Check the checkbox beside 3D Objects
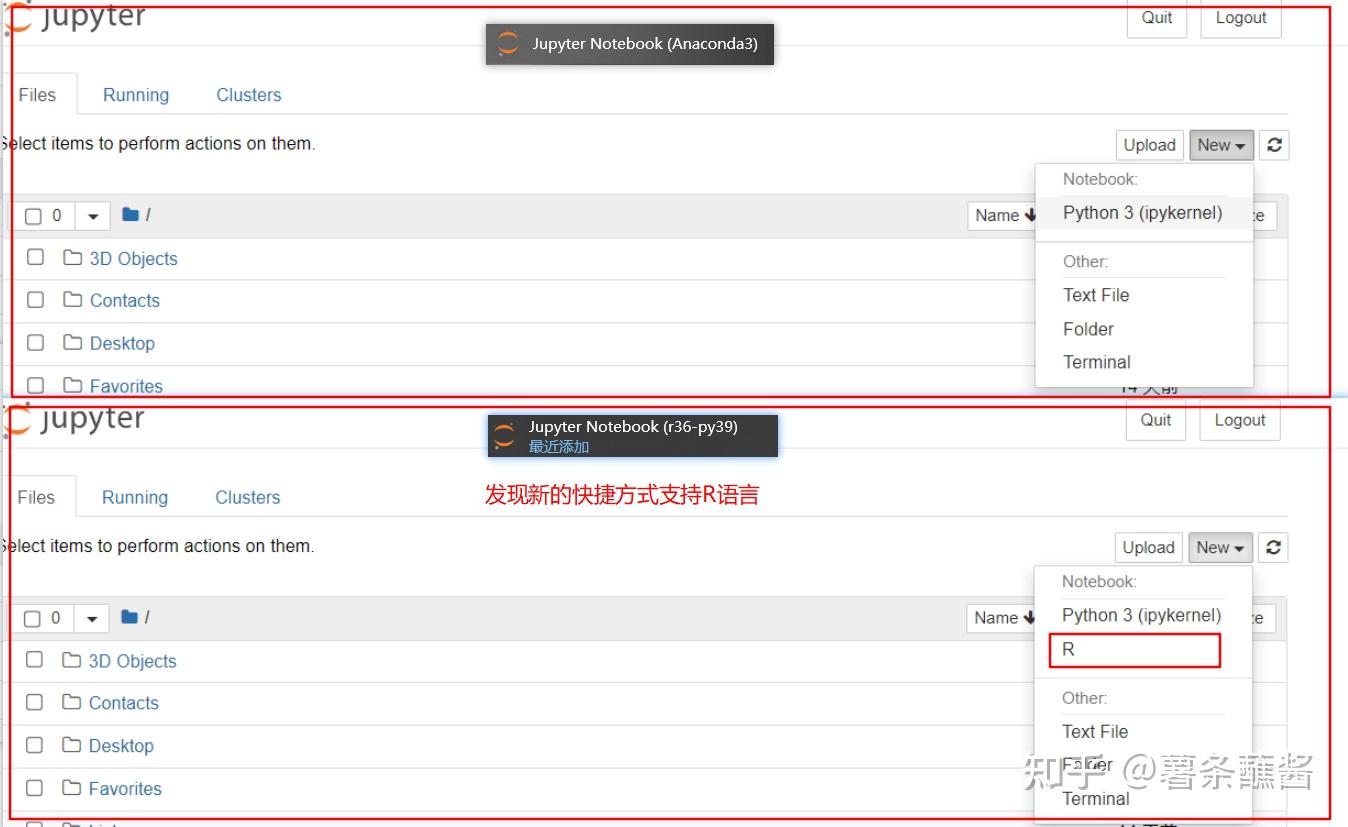Viewport: 1348px width, 827px height. click(x=36, y=257)
